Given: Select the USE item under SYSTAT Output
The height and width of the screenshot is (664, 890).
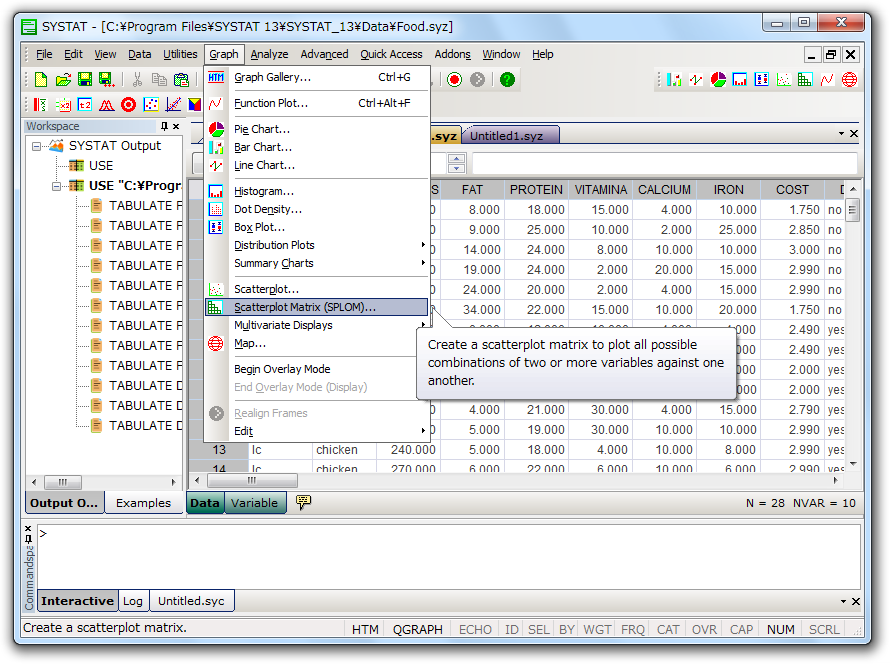Looking at the screenshot, I should coord(100,166).
